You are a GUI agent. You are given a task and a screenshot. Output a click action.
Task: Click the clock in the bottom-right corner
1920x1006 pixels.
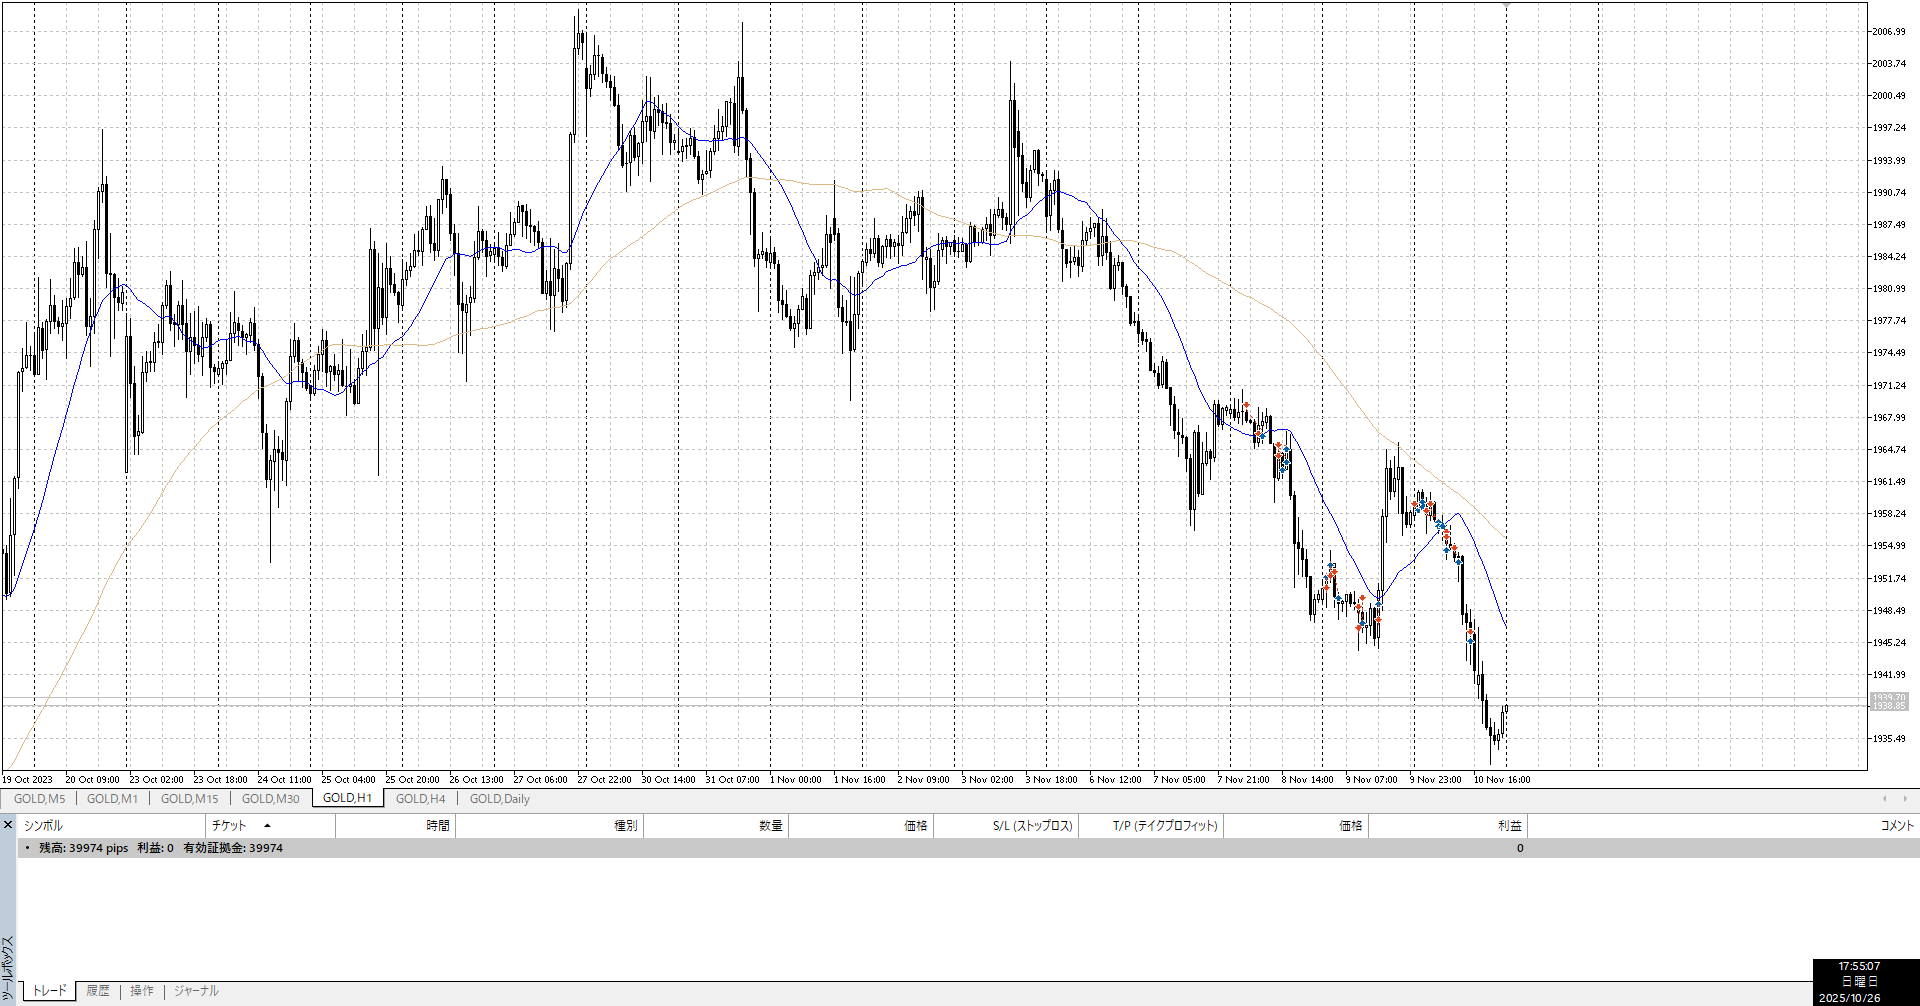pyautogui.click(x=1858, y=982)
